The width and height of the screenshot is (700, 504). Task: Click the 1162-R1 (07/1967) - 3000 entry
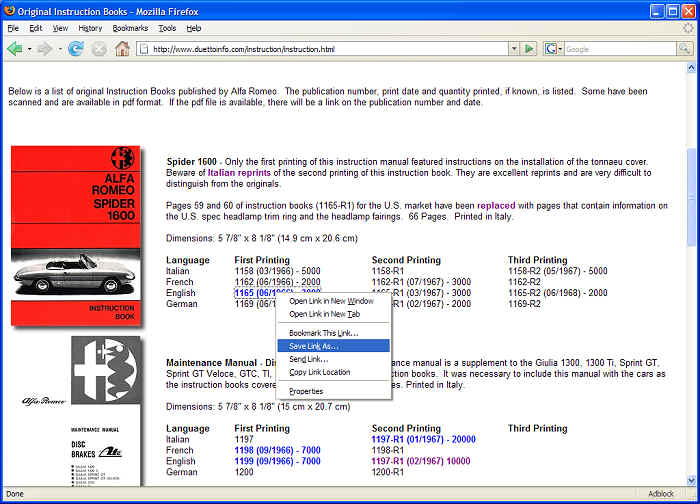tap(421, 282)
